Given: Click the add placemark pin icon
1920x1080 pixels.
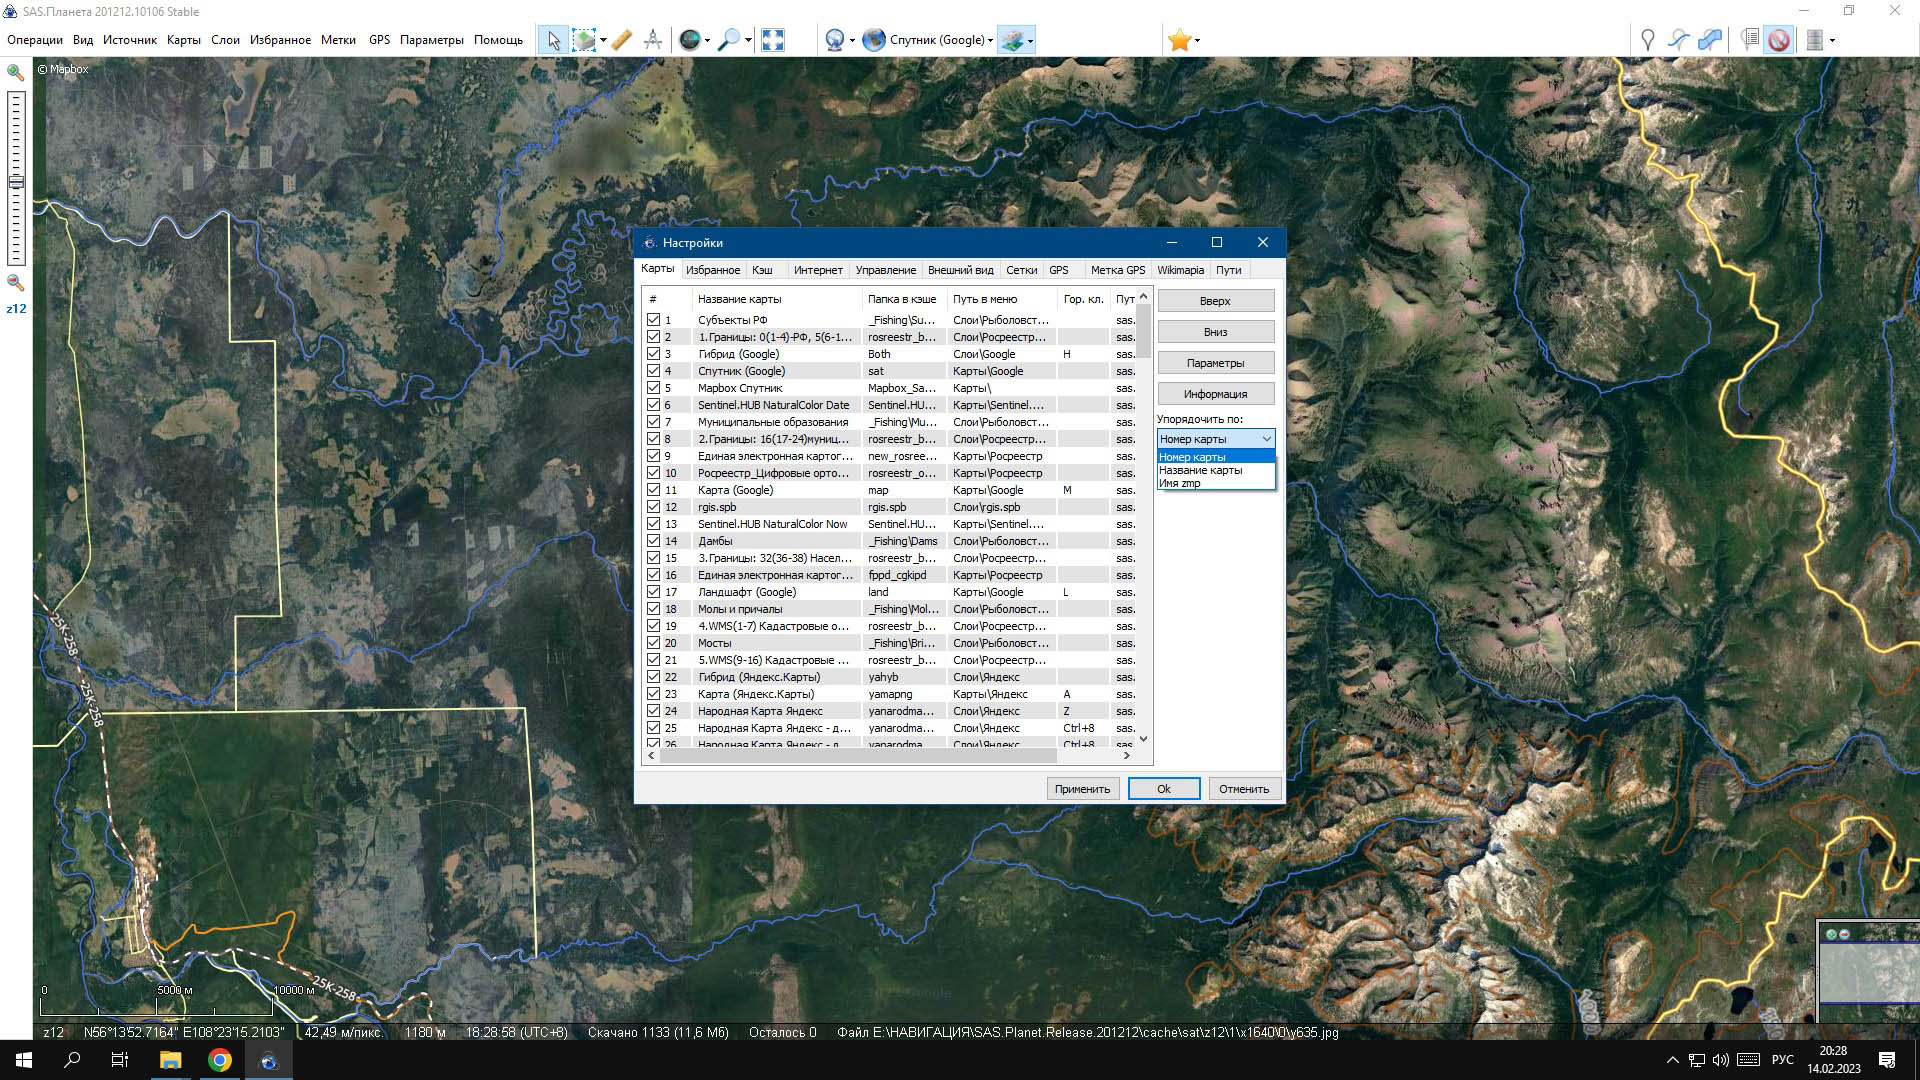Looking at the screenshot, I should pos(1647,40).
